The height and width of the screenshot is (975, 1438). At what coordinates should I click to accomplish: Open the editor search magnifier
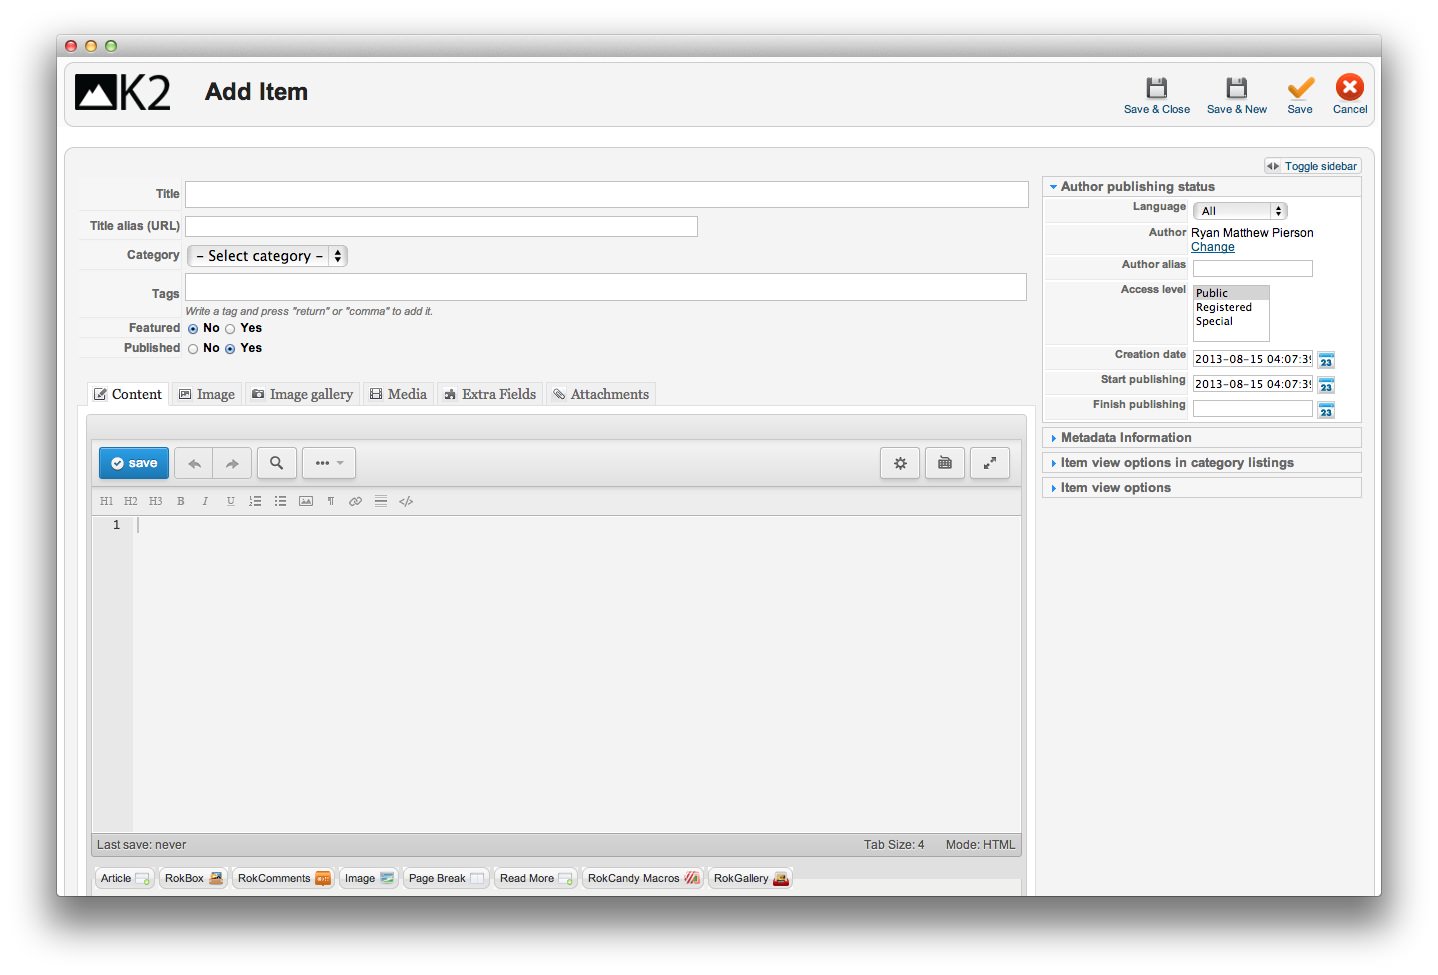tap(276, 463)
